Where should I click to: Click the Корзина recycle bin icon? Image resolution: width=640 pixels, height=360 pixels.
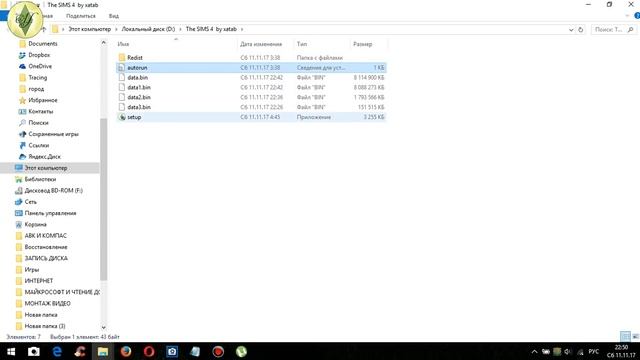(x=19, y=224)
